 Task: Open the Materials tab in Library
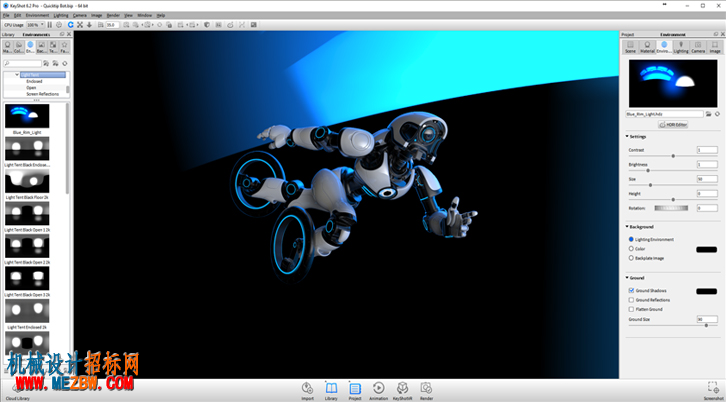tap(7, 47)
